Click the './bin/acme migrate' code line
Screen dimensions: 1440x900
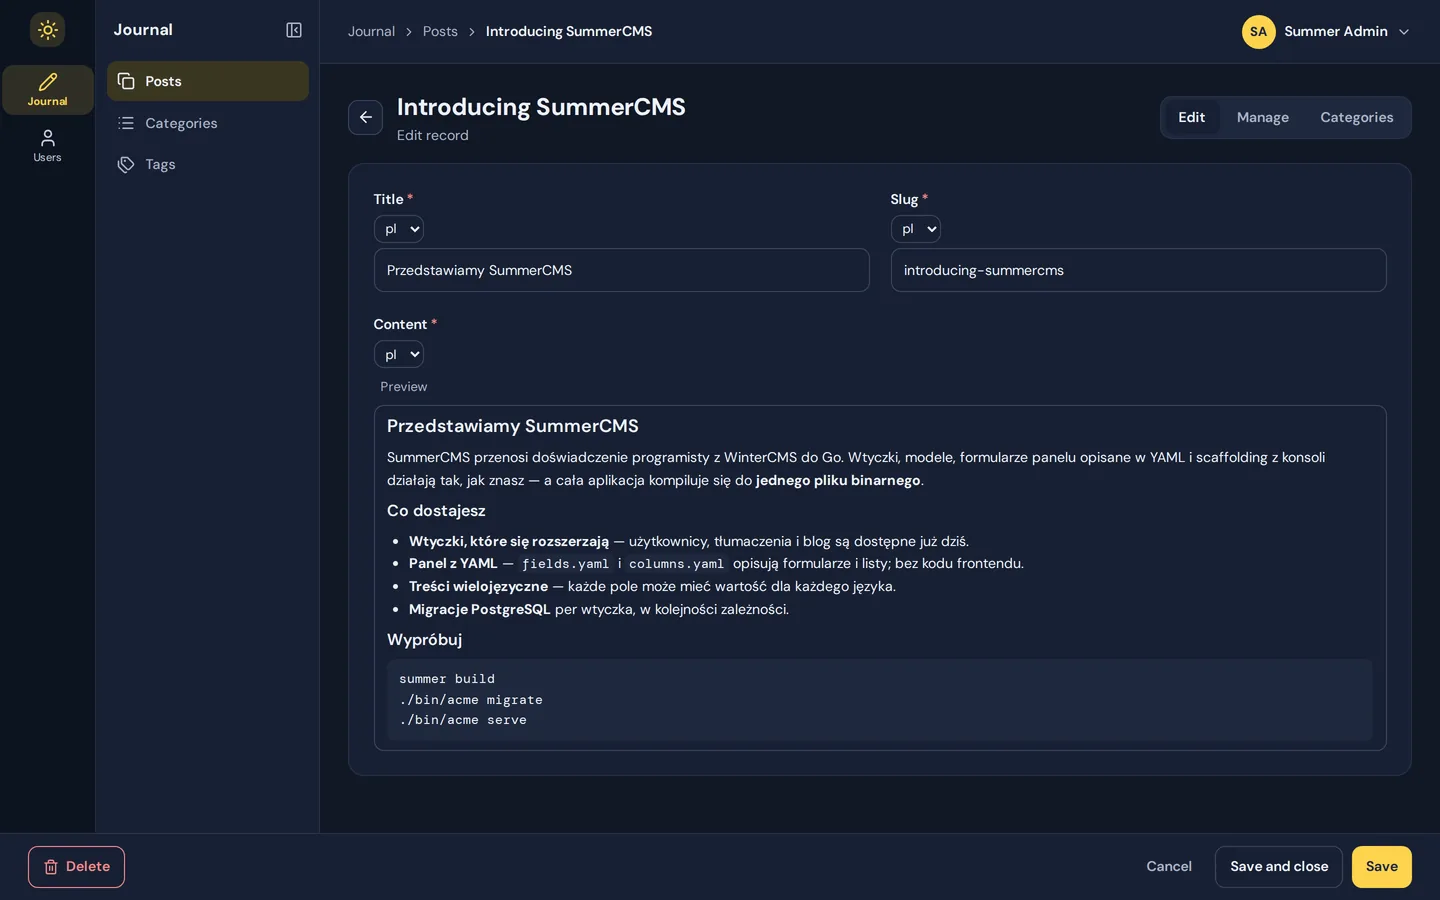click(471, 700)
